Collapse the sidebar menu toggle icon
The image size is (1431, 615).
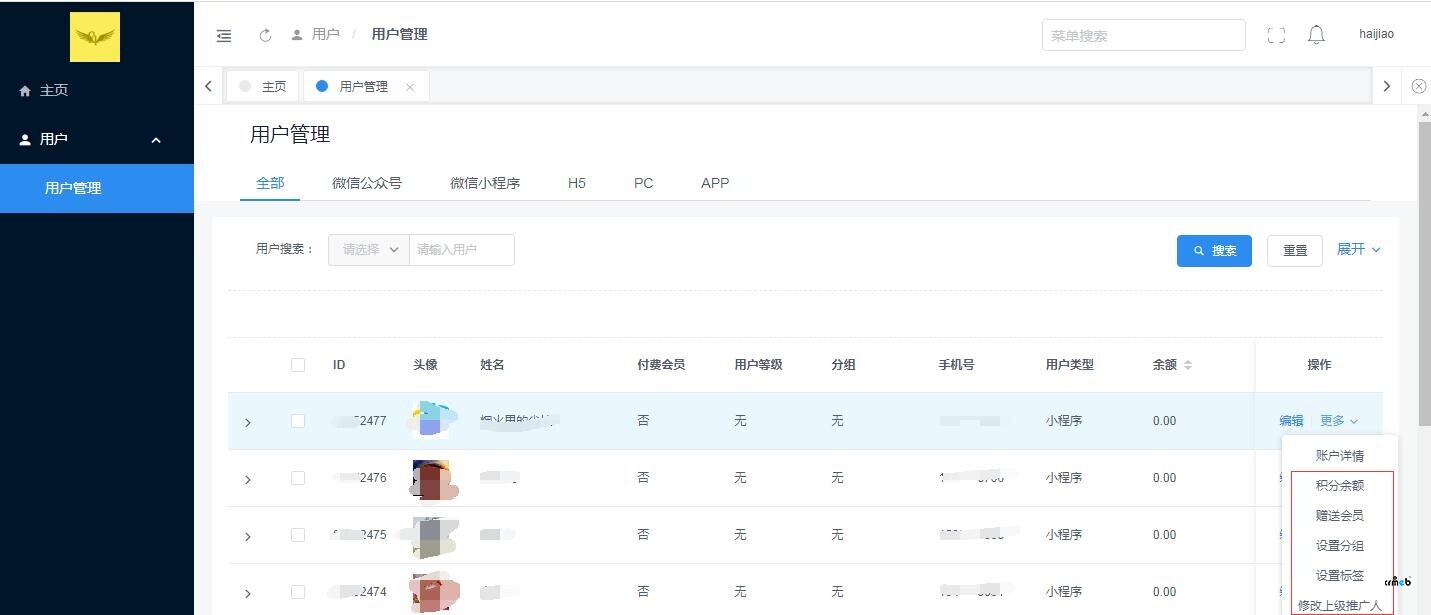click(x=224, y=35)
